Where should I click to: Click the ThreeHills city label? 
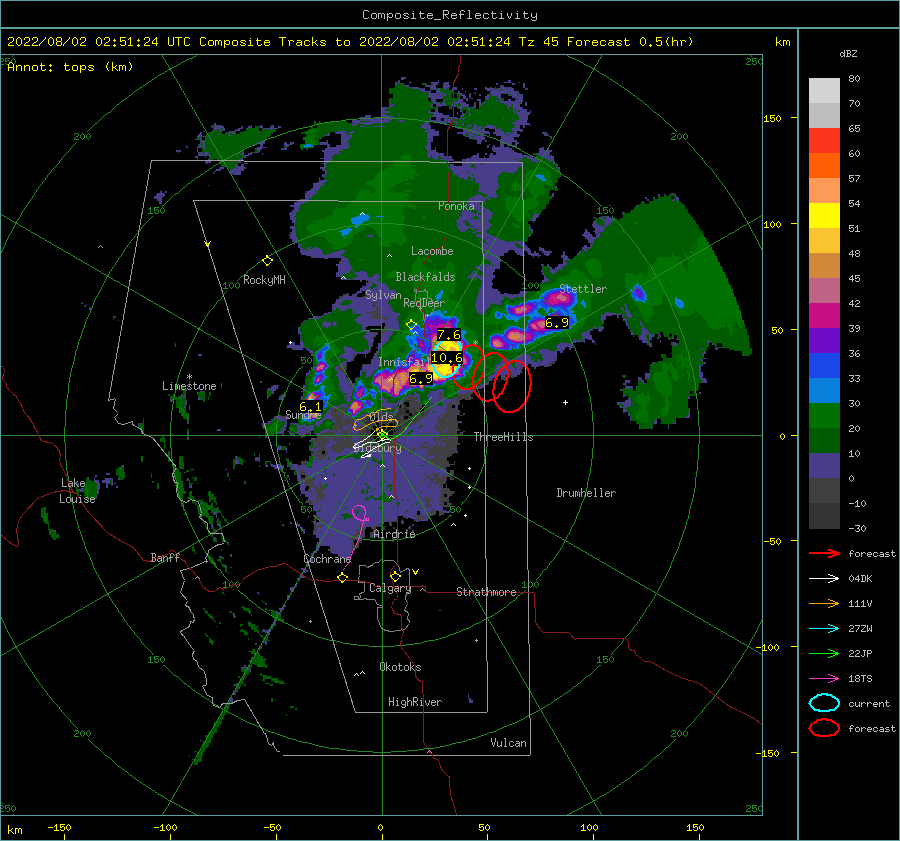click(x=503, y=437)
